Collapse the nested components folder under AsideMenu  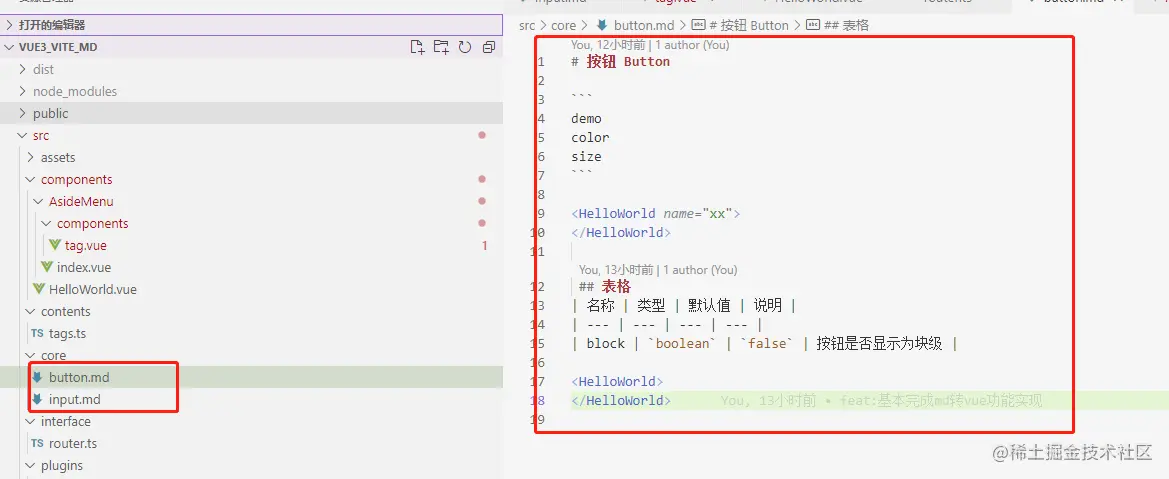tap(92, 223)
